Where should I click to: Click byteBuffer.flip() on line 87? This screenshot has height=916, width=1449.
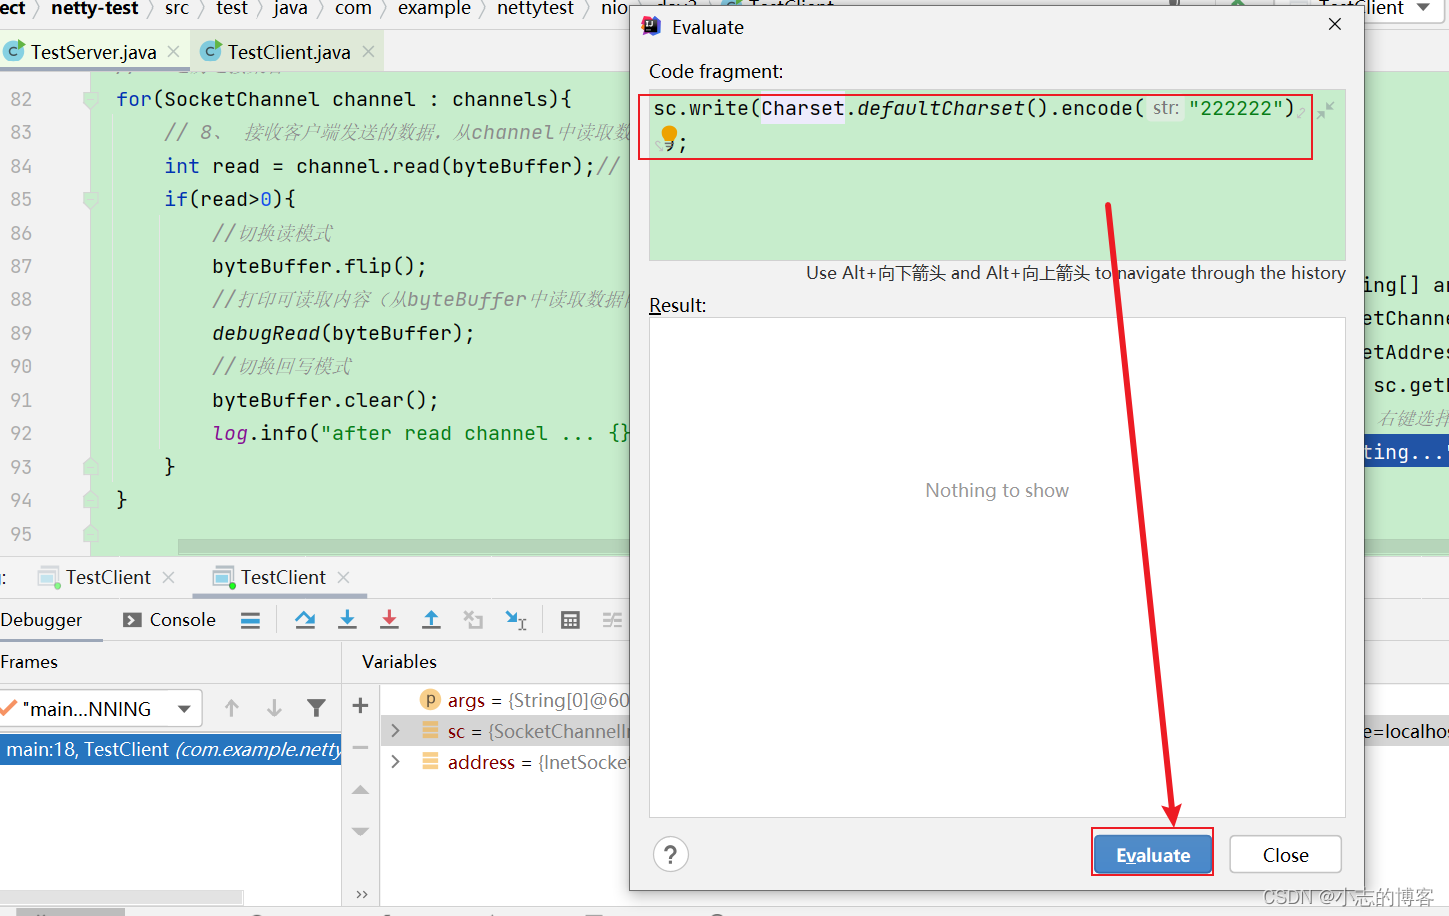click(x=318, y=266)
